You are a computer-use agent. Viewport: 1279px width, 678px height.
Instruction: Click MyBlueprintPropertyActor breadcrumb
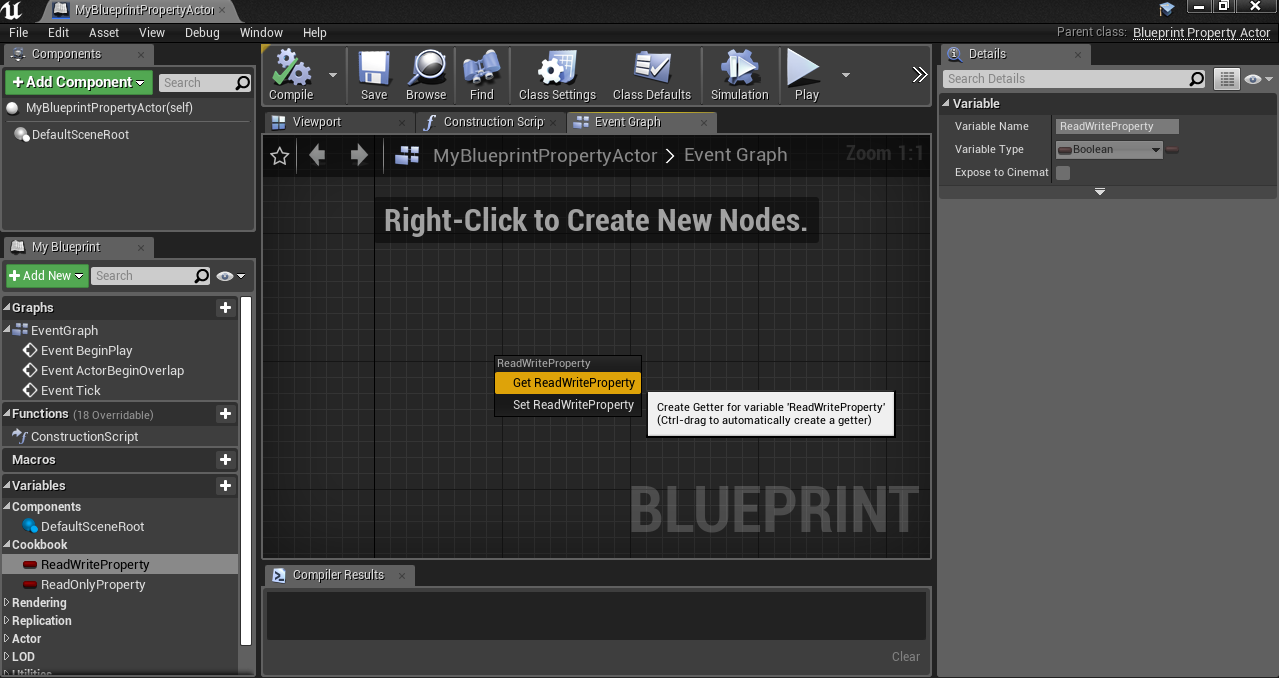tap(545, 155)
